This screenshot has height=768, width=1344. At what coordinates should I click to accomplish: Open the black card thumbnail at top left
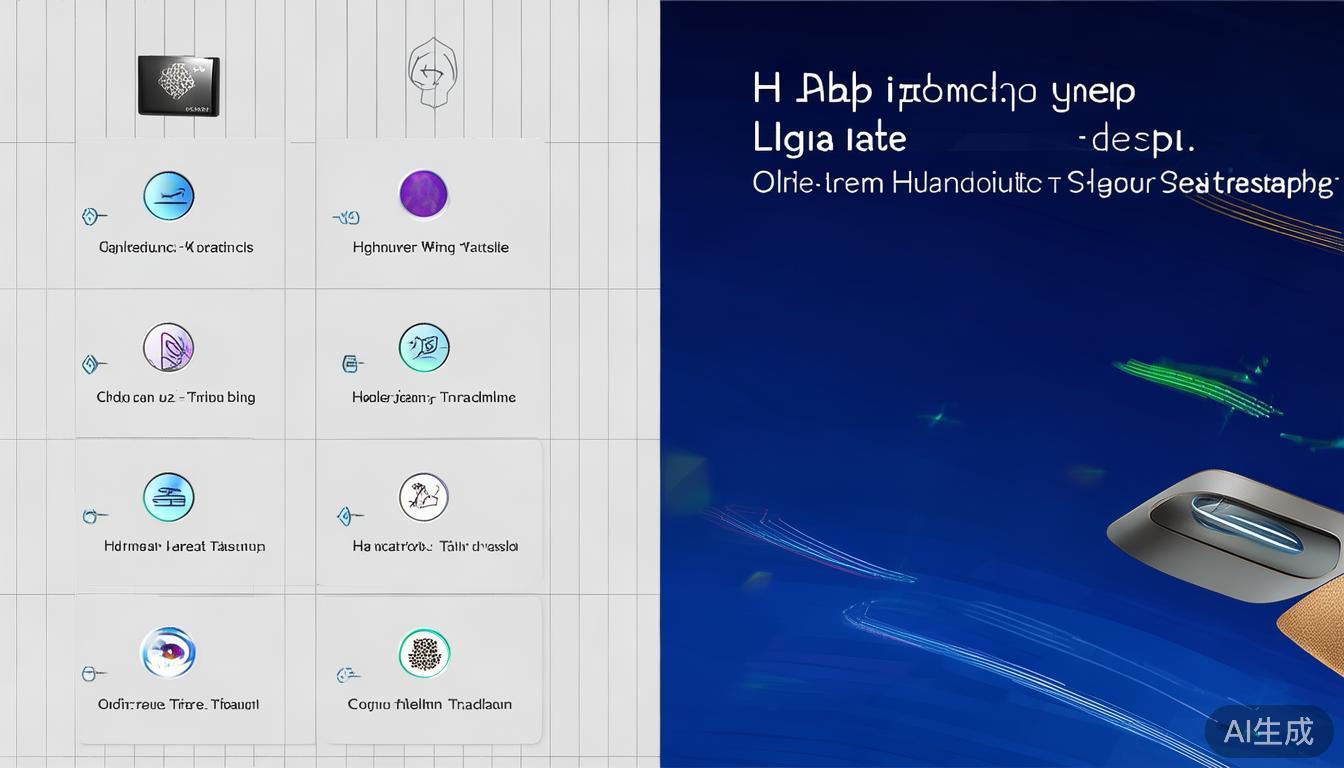pos(178,85)
